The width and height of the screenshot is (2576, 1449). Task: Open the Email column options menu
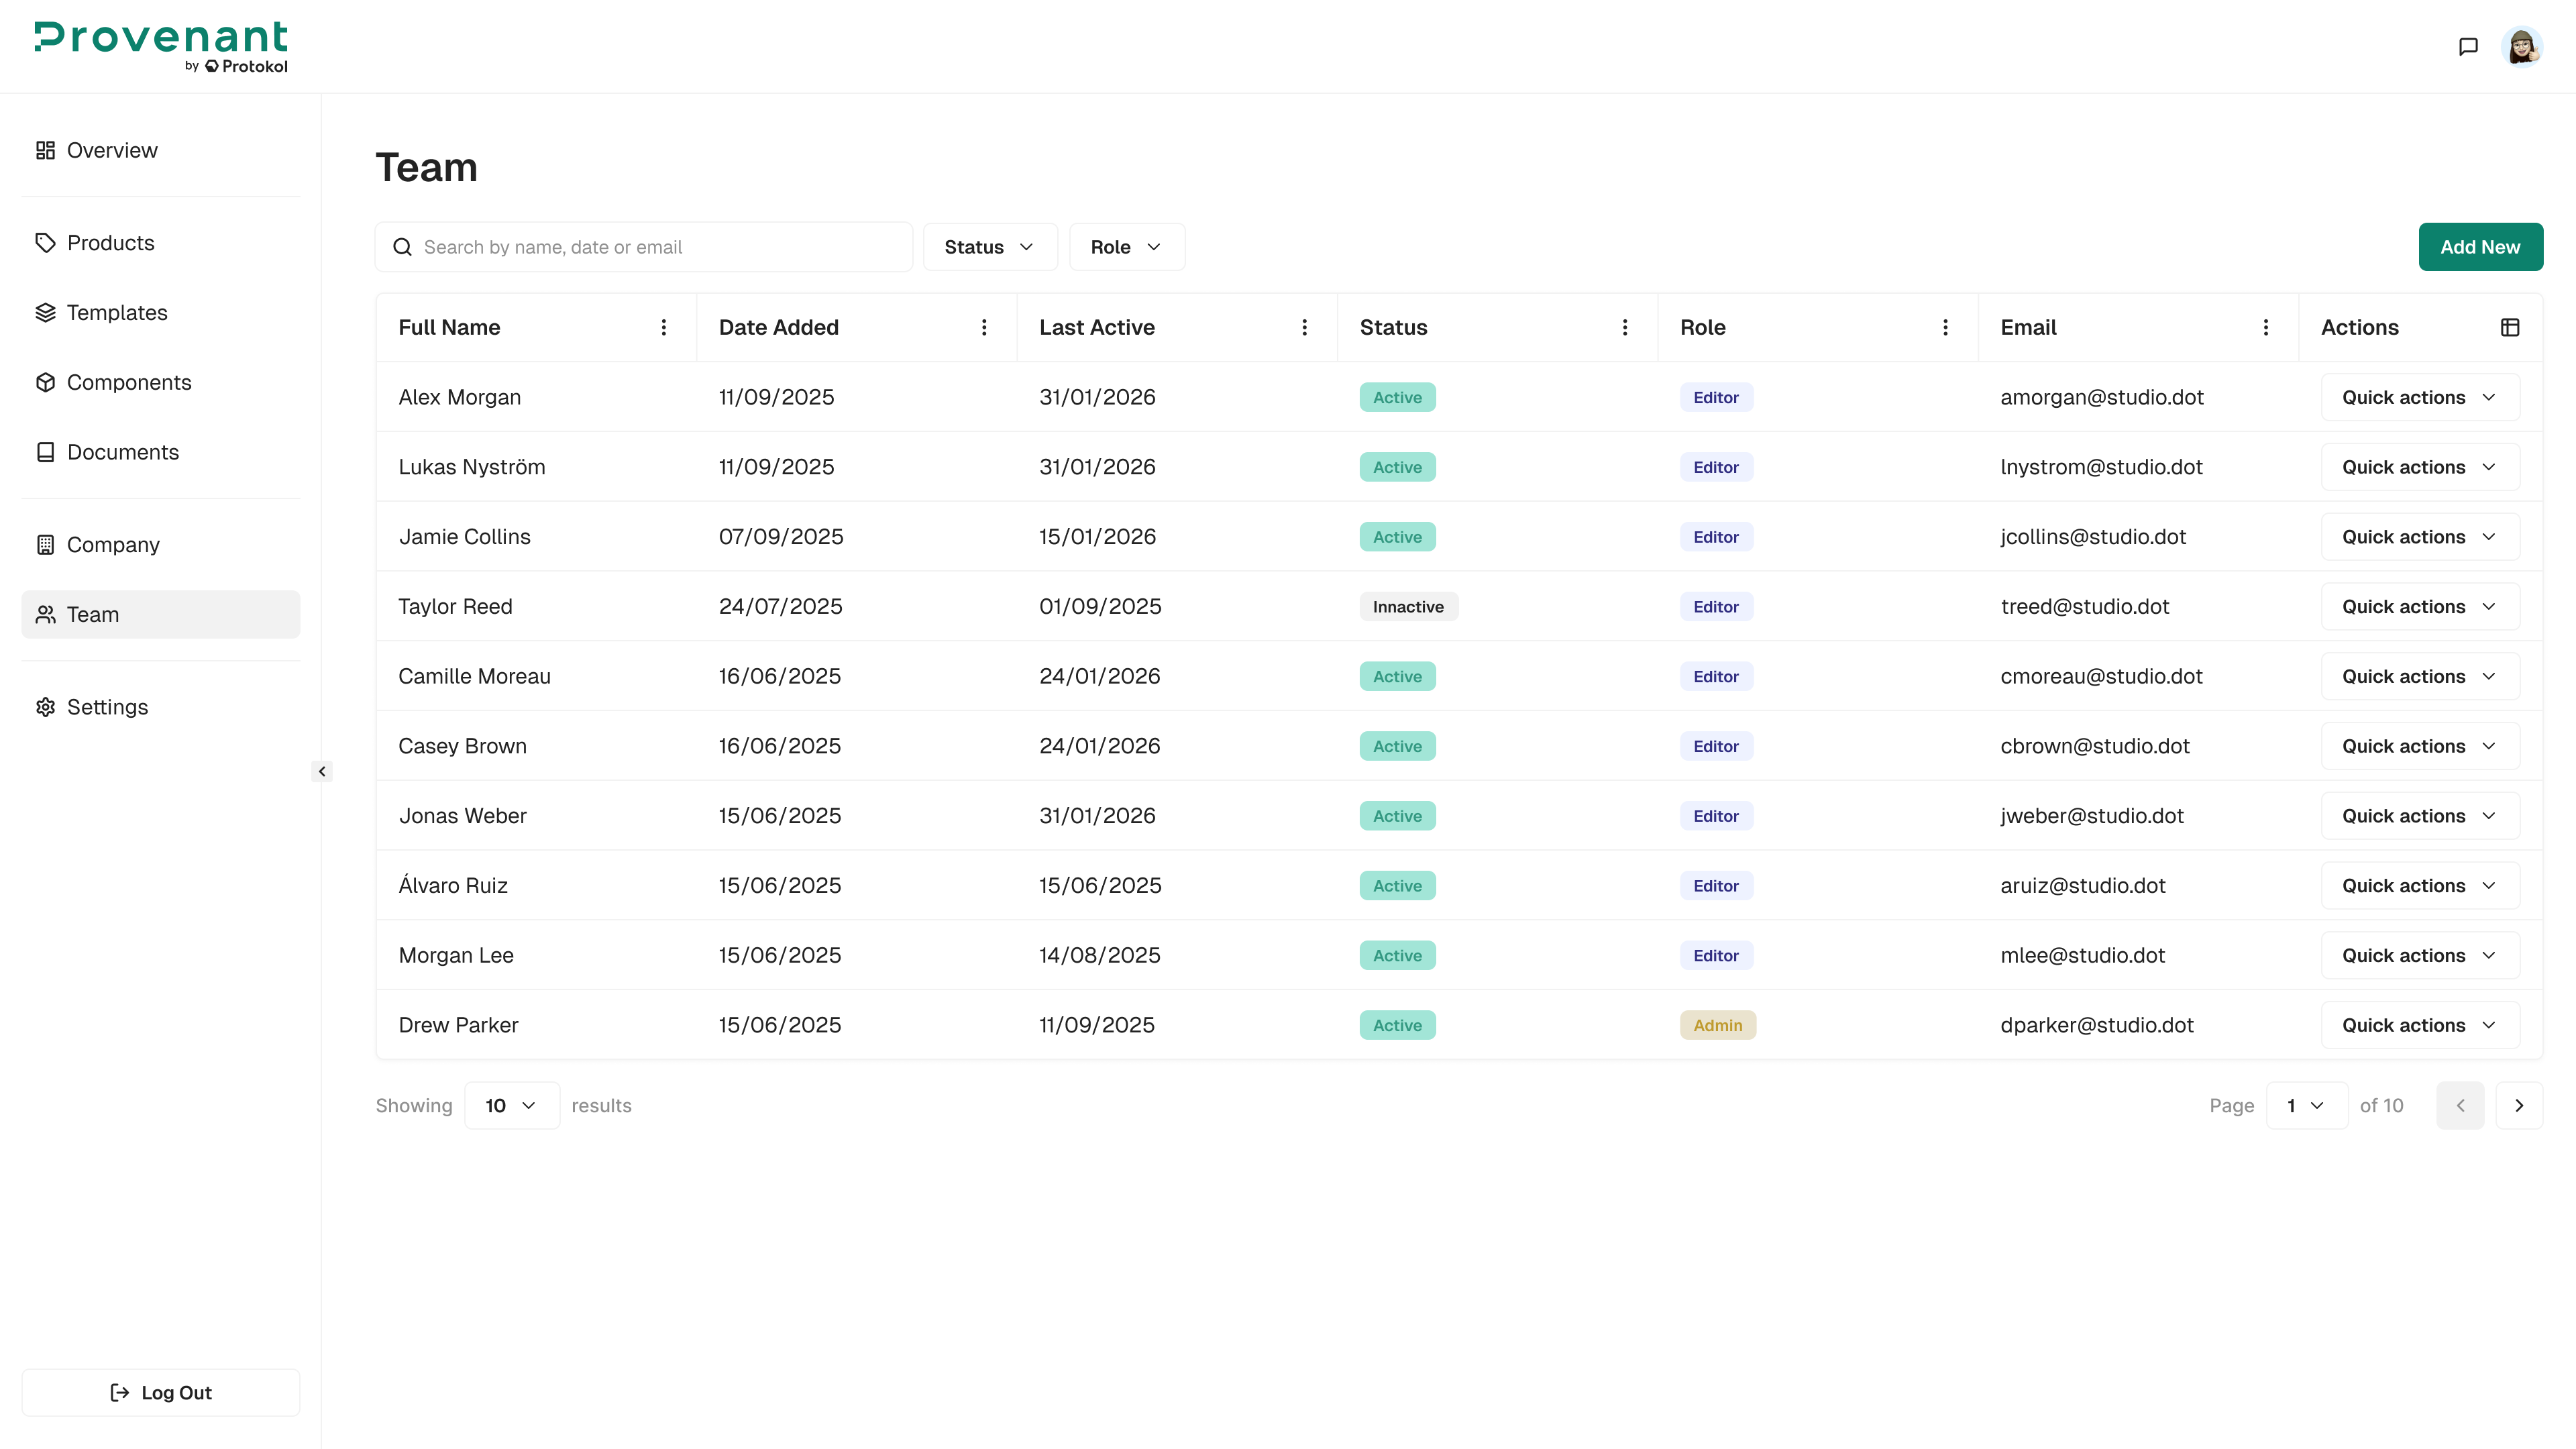(2266, 327)
